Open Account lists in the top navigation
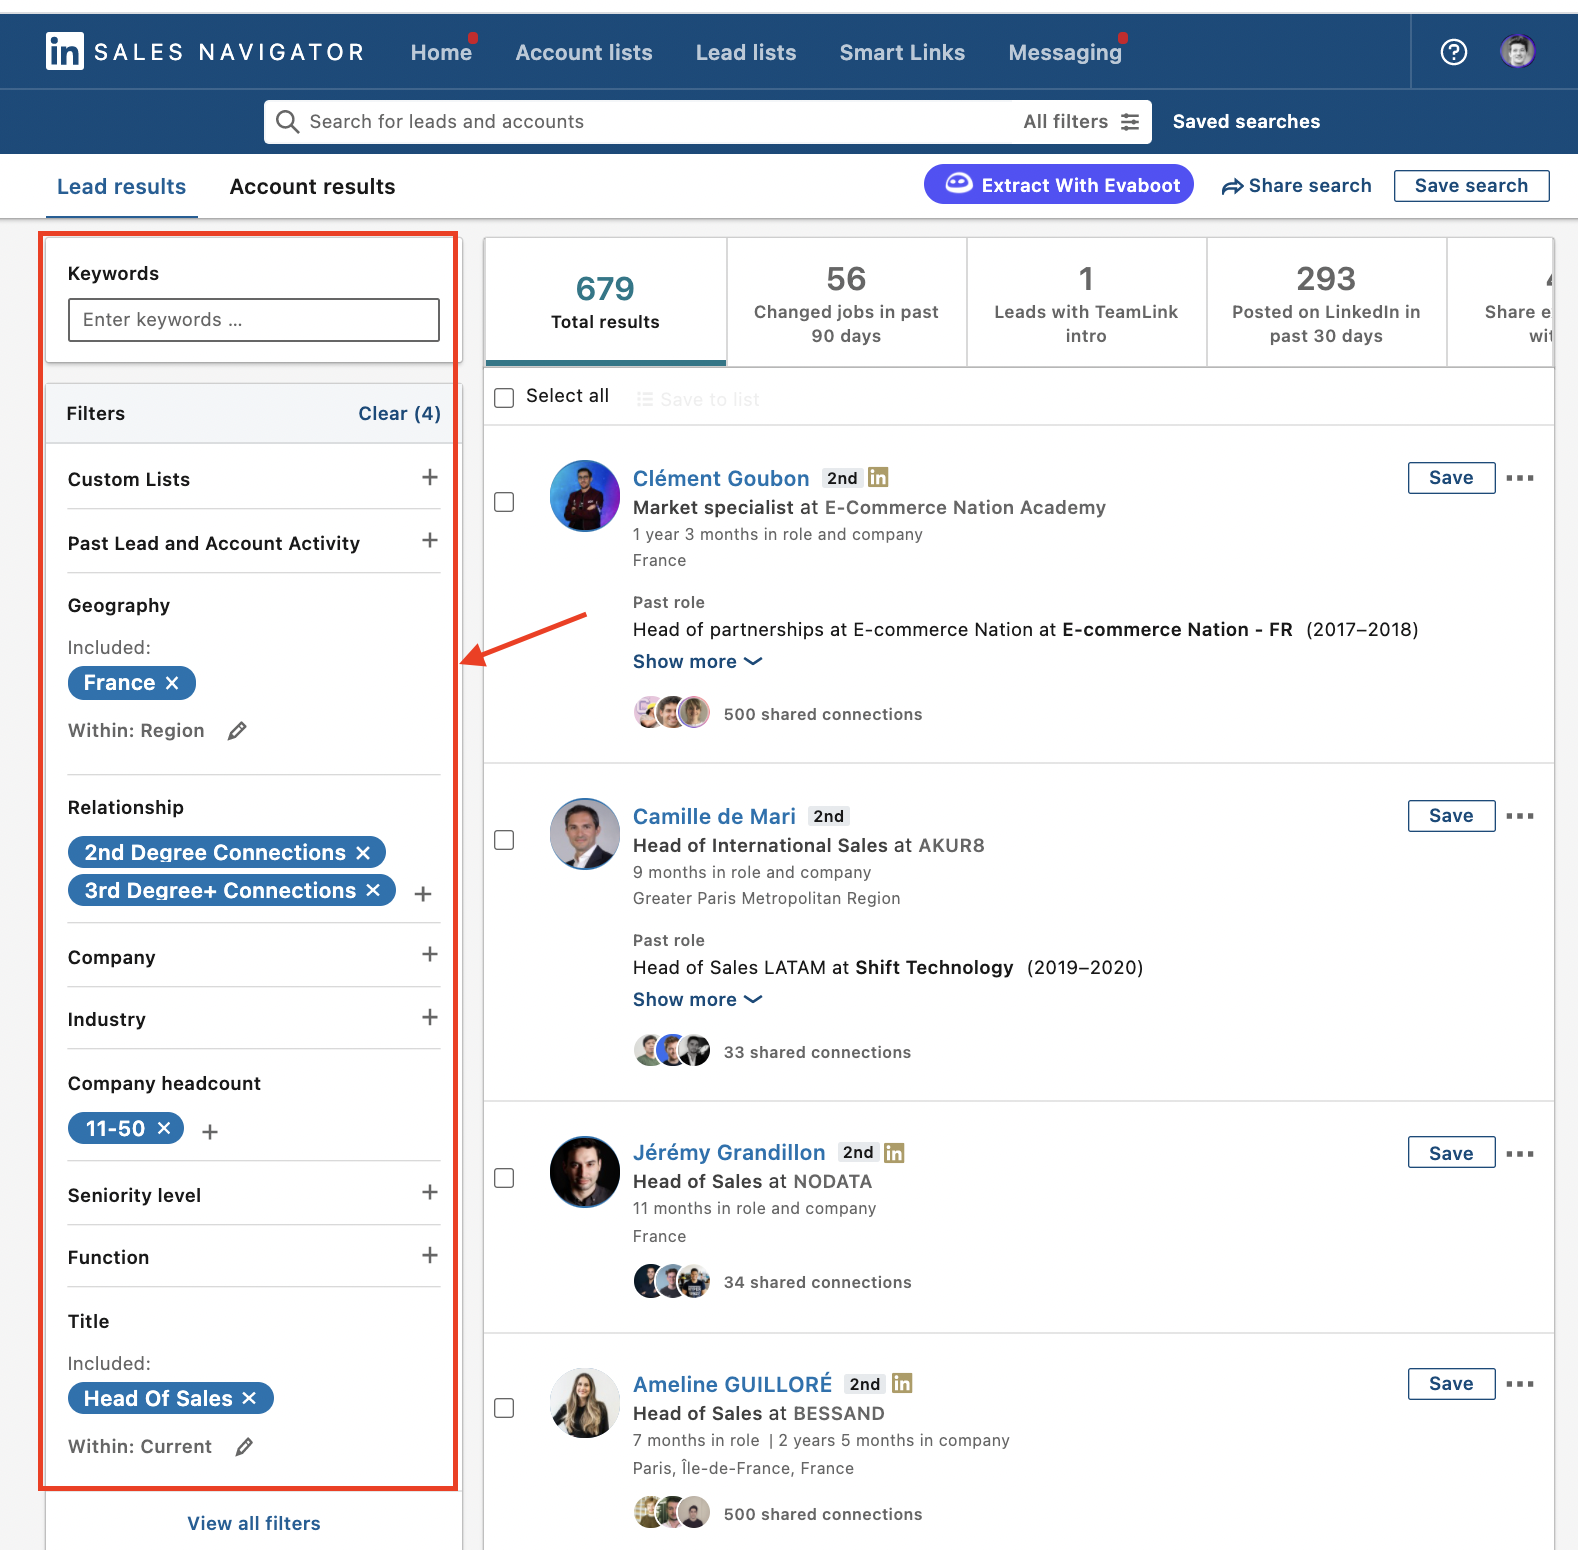The image size is (1578, 1550). 584,52
